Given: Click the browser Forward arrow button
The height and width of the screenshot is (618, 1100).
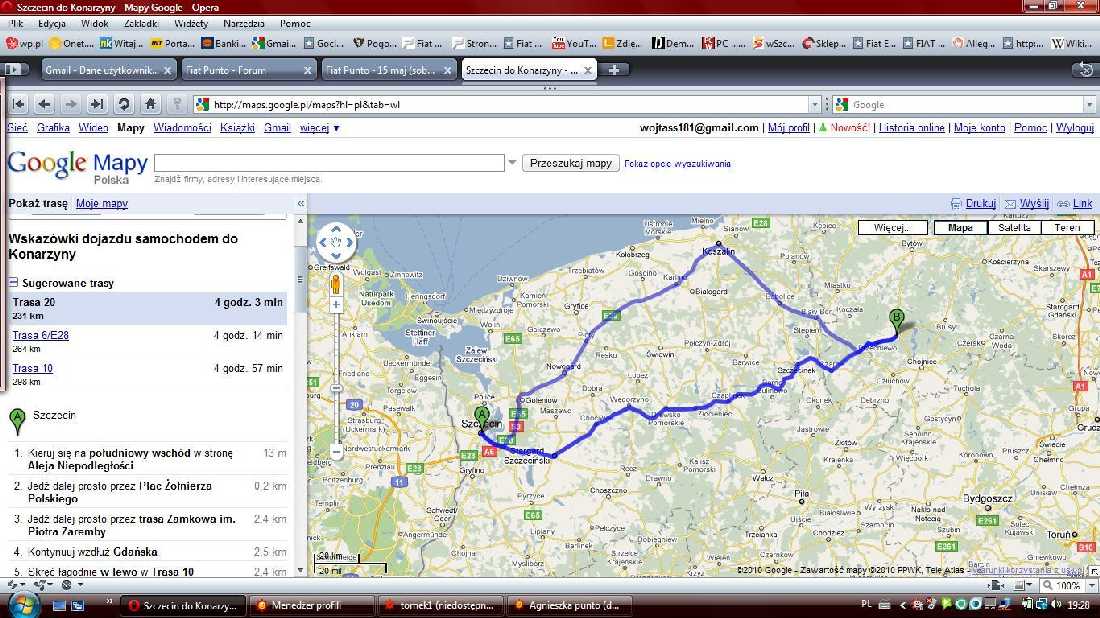Looking at the screenshot, I should click(71, 105).
